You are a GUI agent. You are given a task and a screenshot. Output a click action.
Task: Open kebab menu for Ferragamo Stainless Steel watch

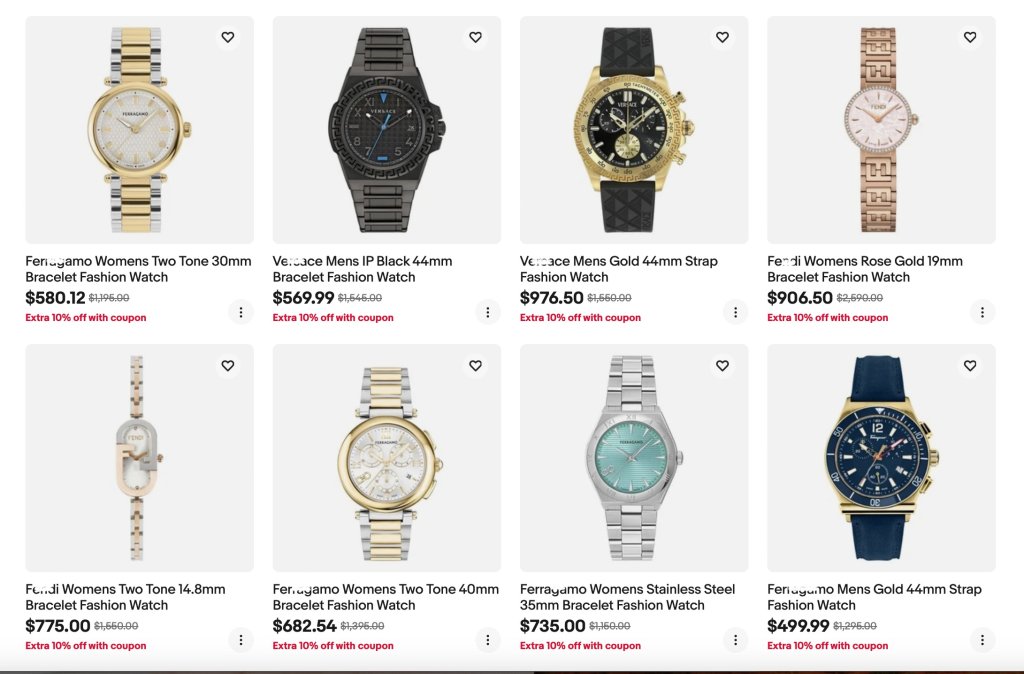[x=735, y=640]
